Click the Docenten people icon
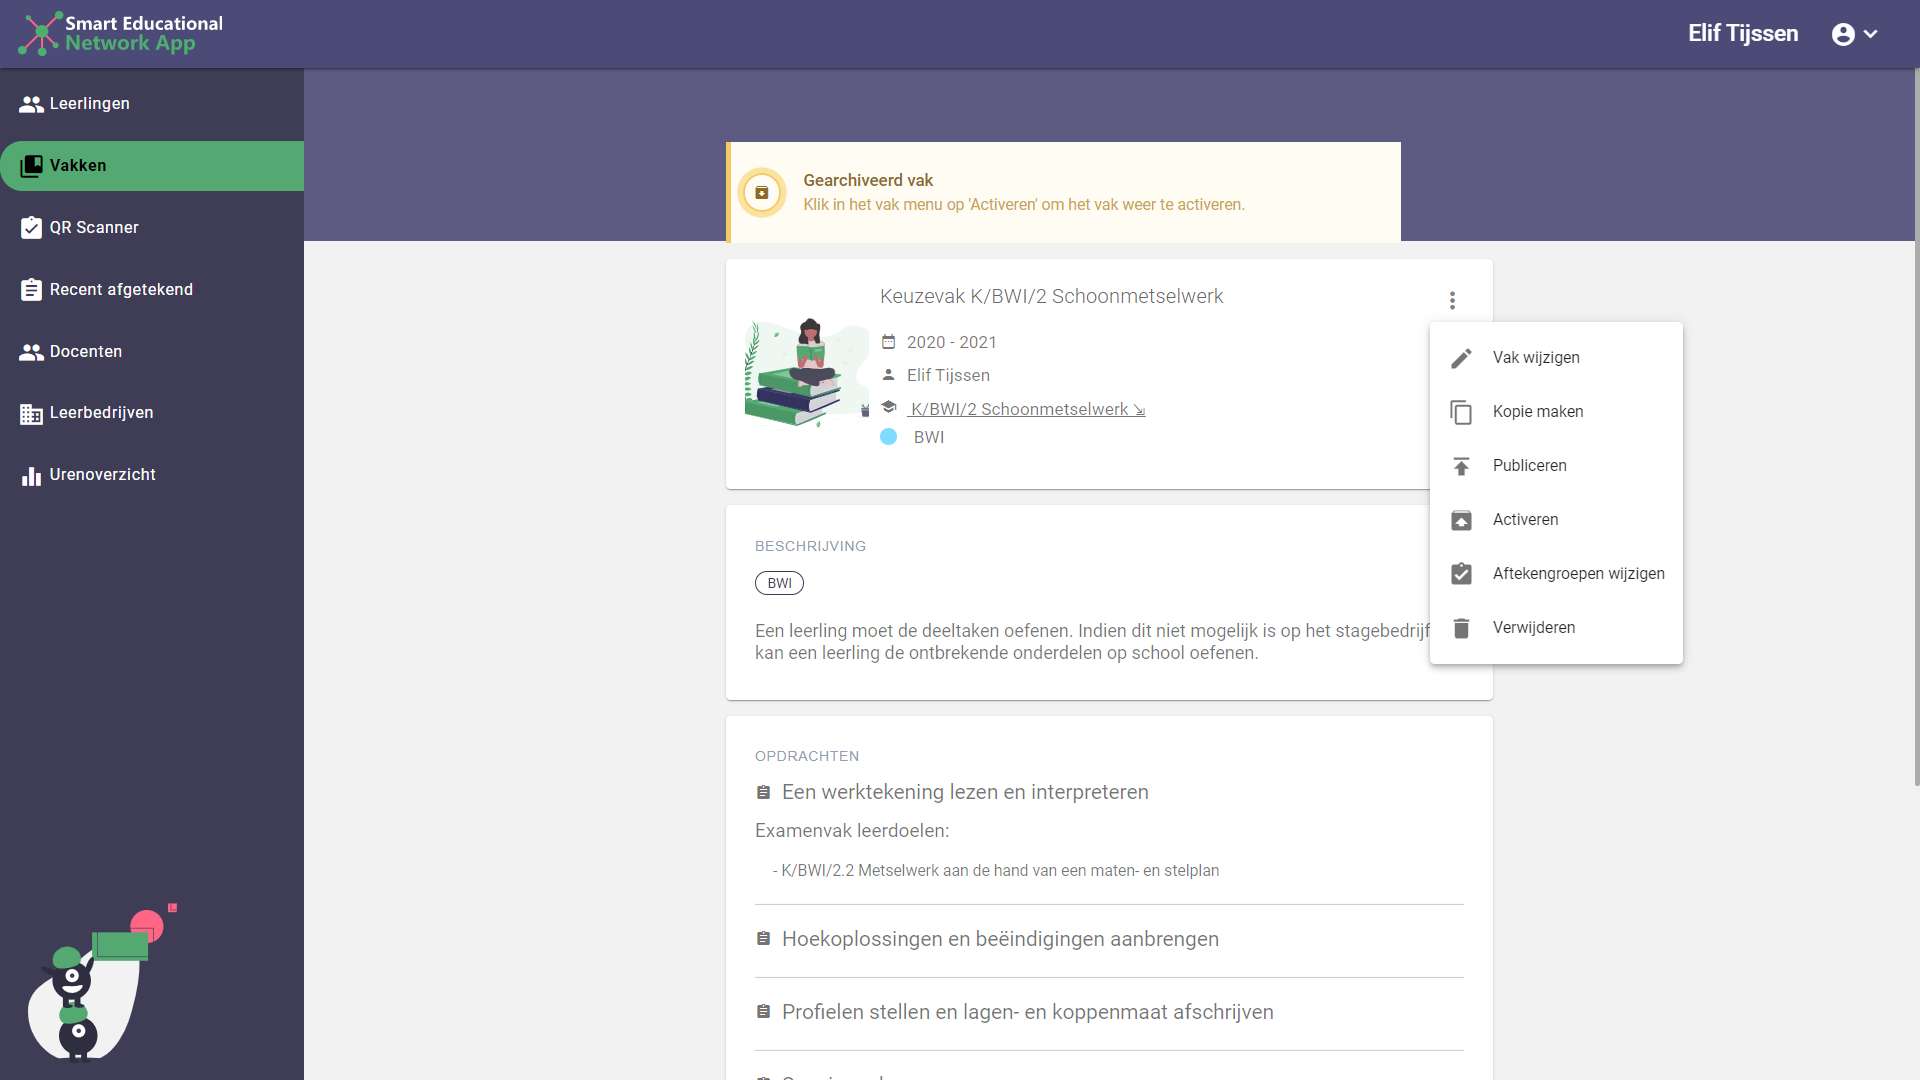The image size is (1920, 1080). click(31, 352)
